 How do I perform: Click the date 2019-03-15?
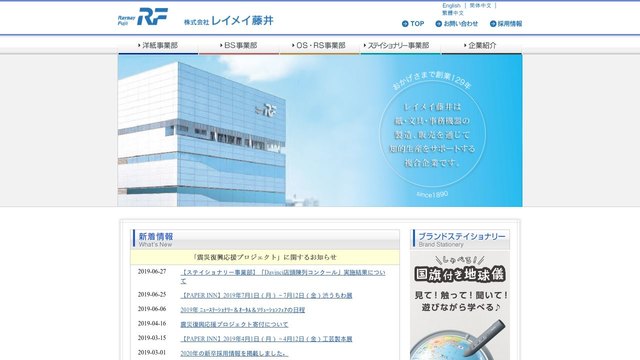click(152, 338)
